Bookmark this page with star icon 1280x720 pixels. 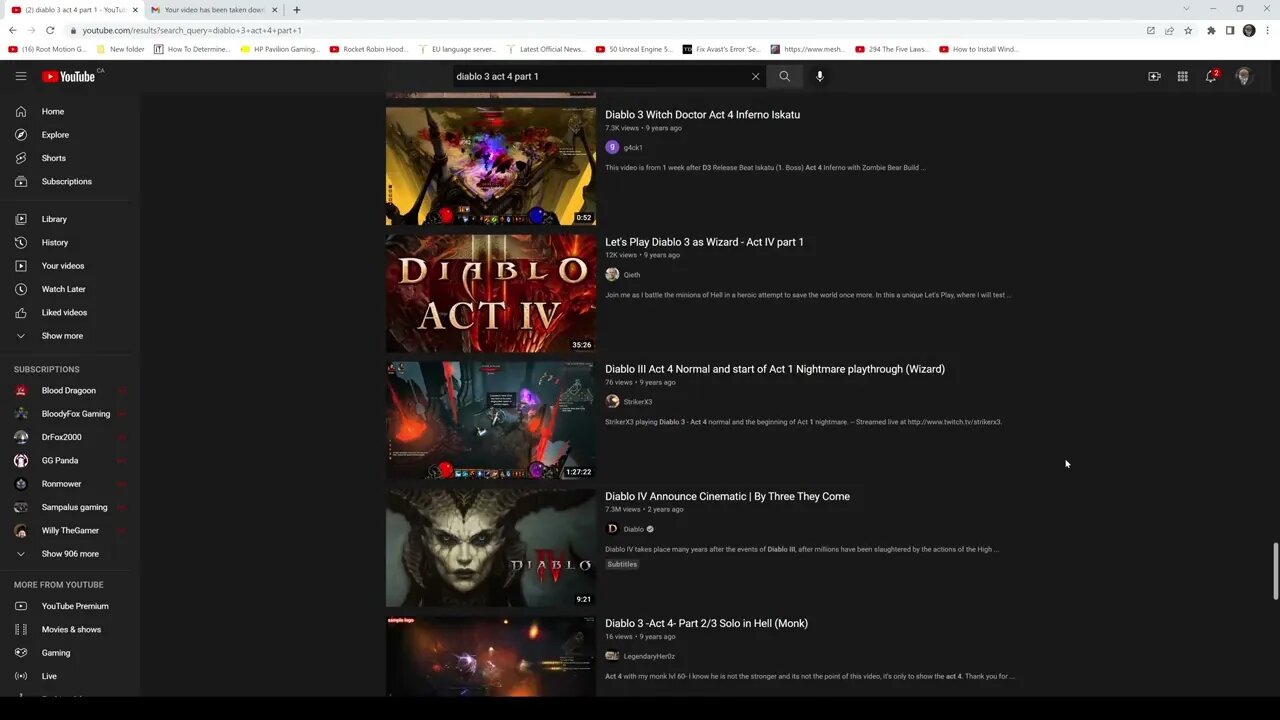click(x=1188, y=31)
